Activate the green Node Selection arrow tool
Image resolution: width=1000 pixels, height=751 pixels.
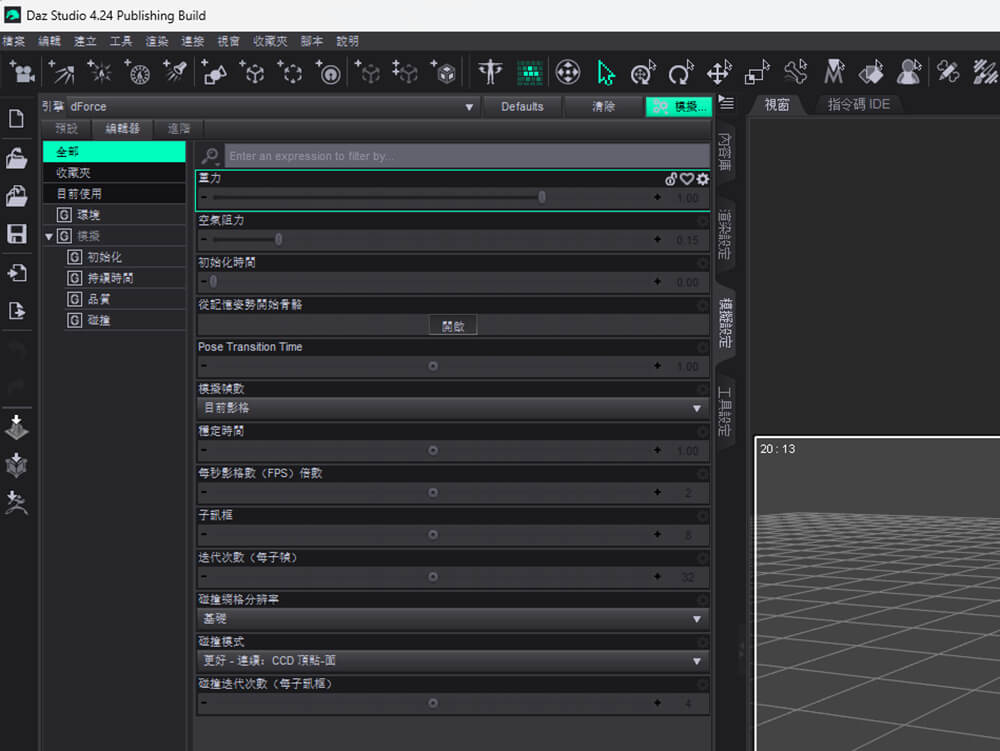tap(605, 72)
